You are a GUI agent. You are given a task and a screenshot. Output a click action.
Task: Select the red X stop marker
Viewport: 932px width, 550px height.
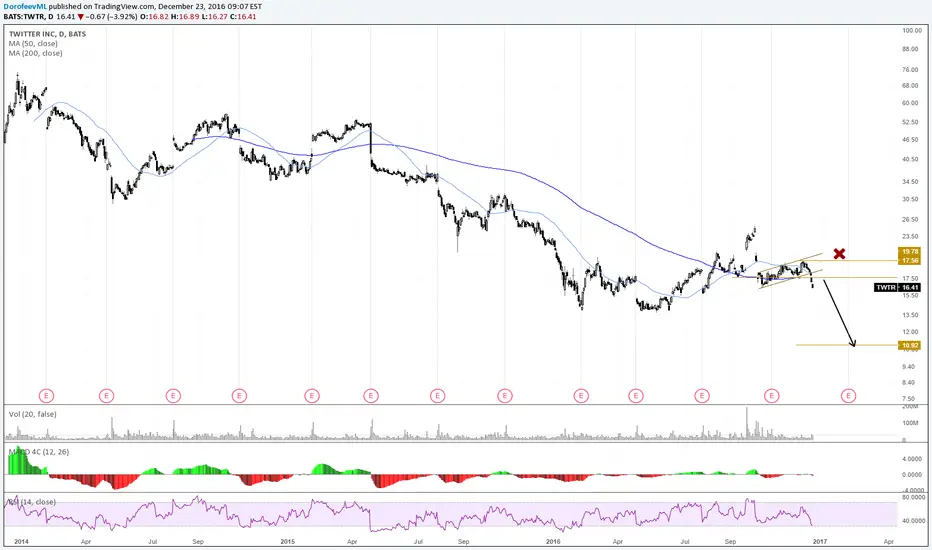(x=839, y=254)
